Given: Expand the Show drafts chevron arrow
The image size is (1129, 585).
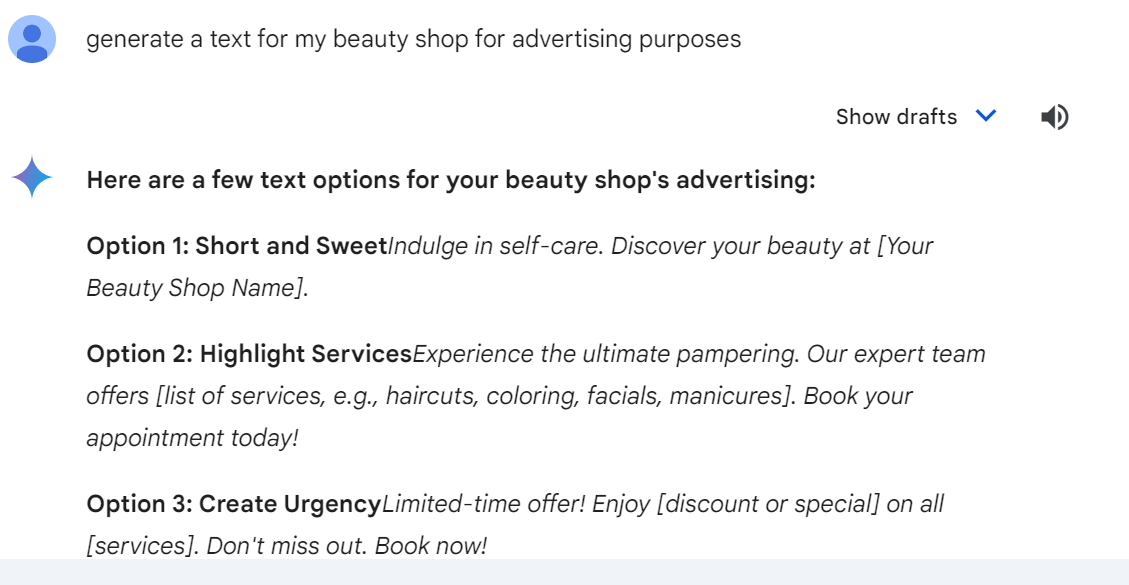Looking at the screenshot, I should click(x=986, y=116).
